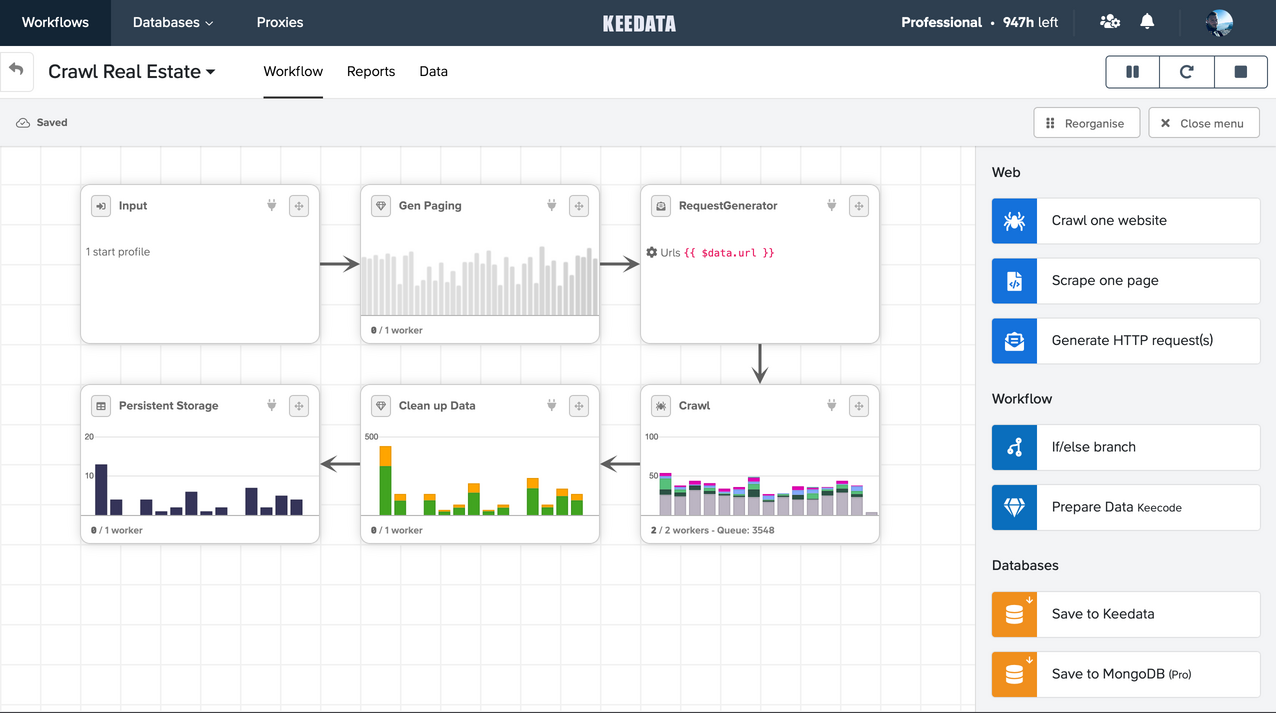Click the Persistent Storage plug icon
Screen dimensions: 1276x713
click(x=271, y=405)
